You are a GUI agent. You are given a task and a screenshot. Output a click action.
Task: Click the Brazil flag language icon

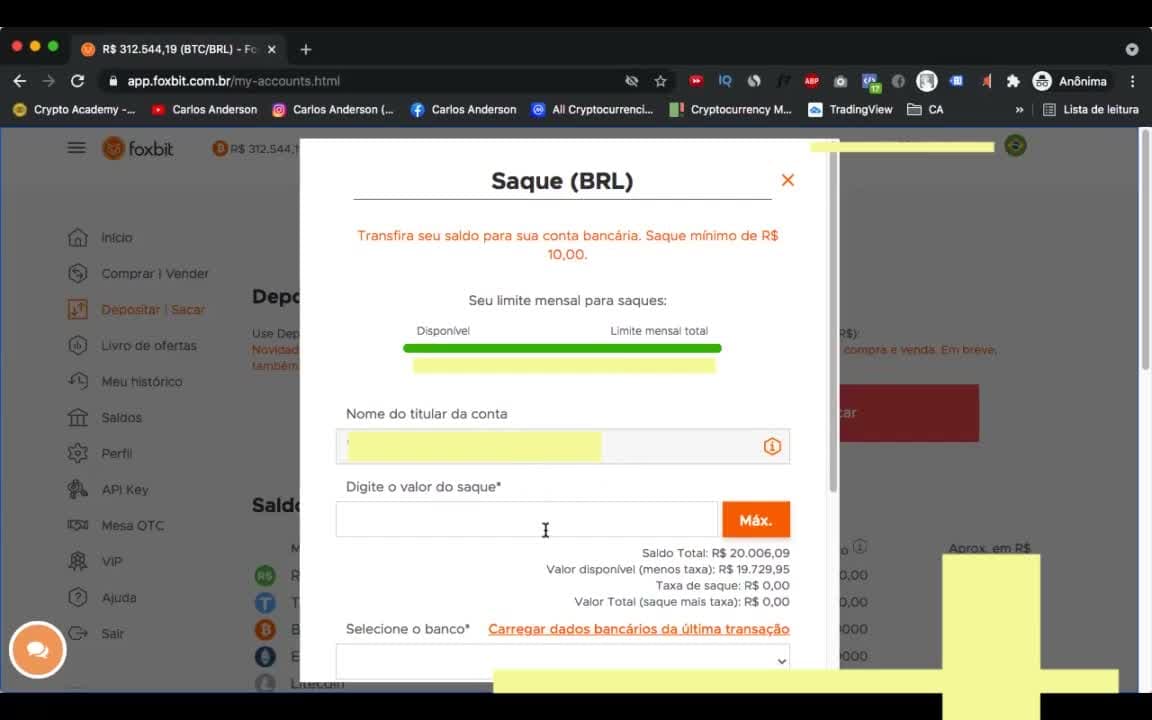[x=1015, y=145]
